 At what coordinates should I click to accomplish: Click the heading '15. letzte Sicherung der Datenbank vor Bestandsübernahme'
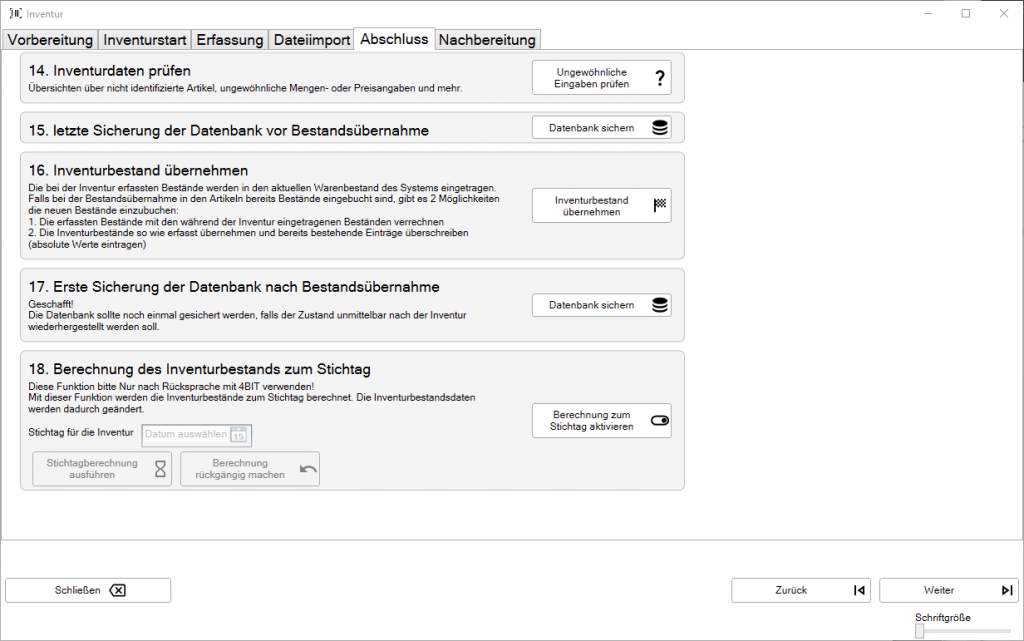click(229, 131)
